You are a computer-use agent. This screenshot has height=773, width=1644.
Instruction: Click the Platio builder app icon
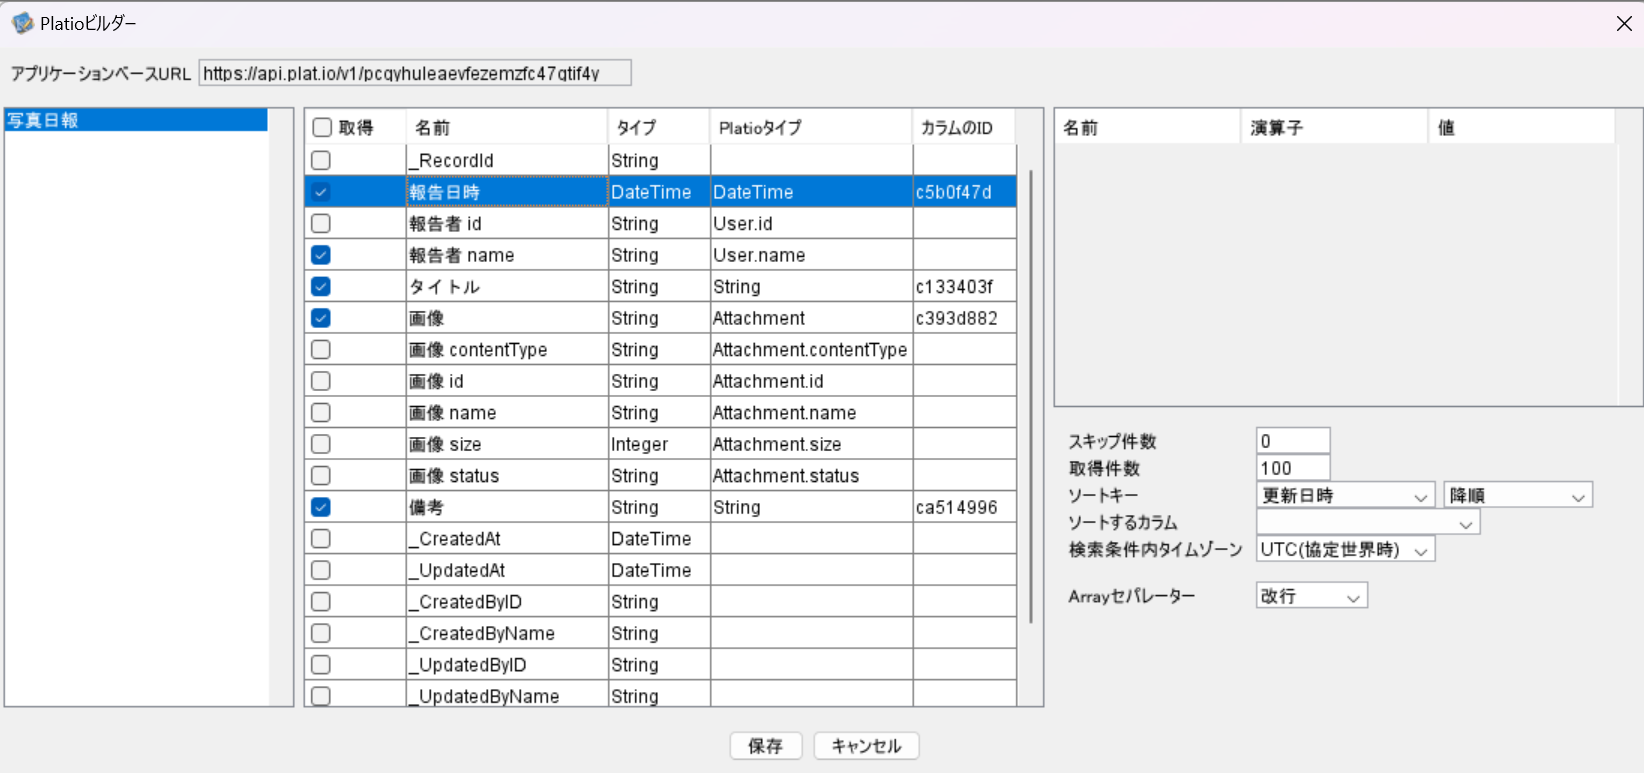(22, 23)
